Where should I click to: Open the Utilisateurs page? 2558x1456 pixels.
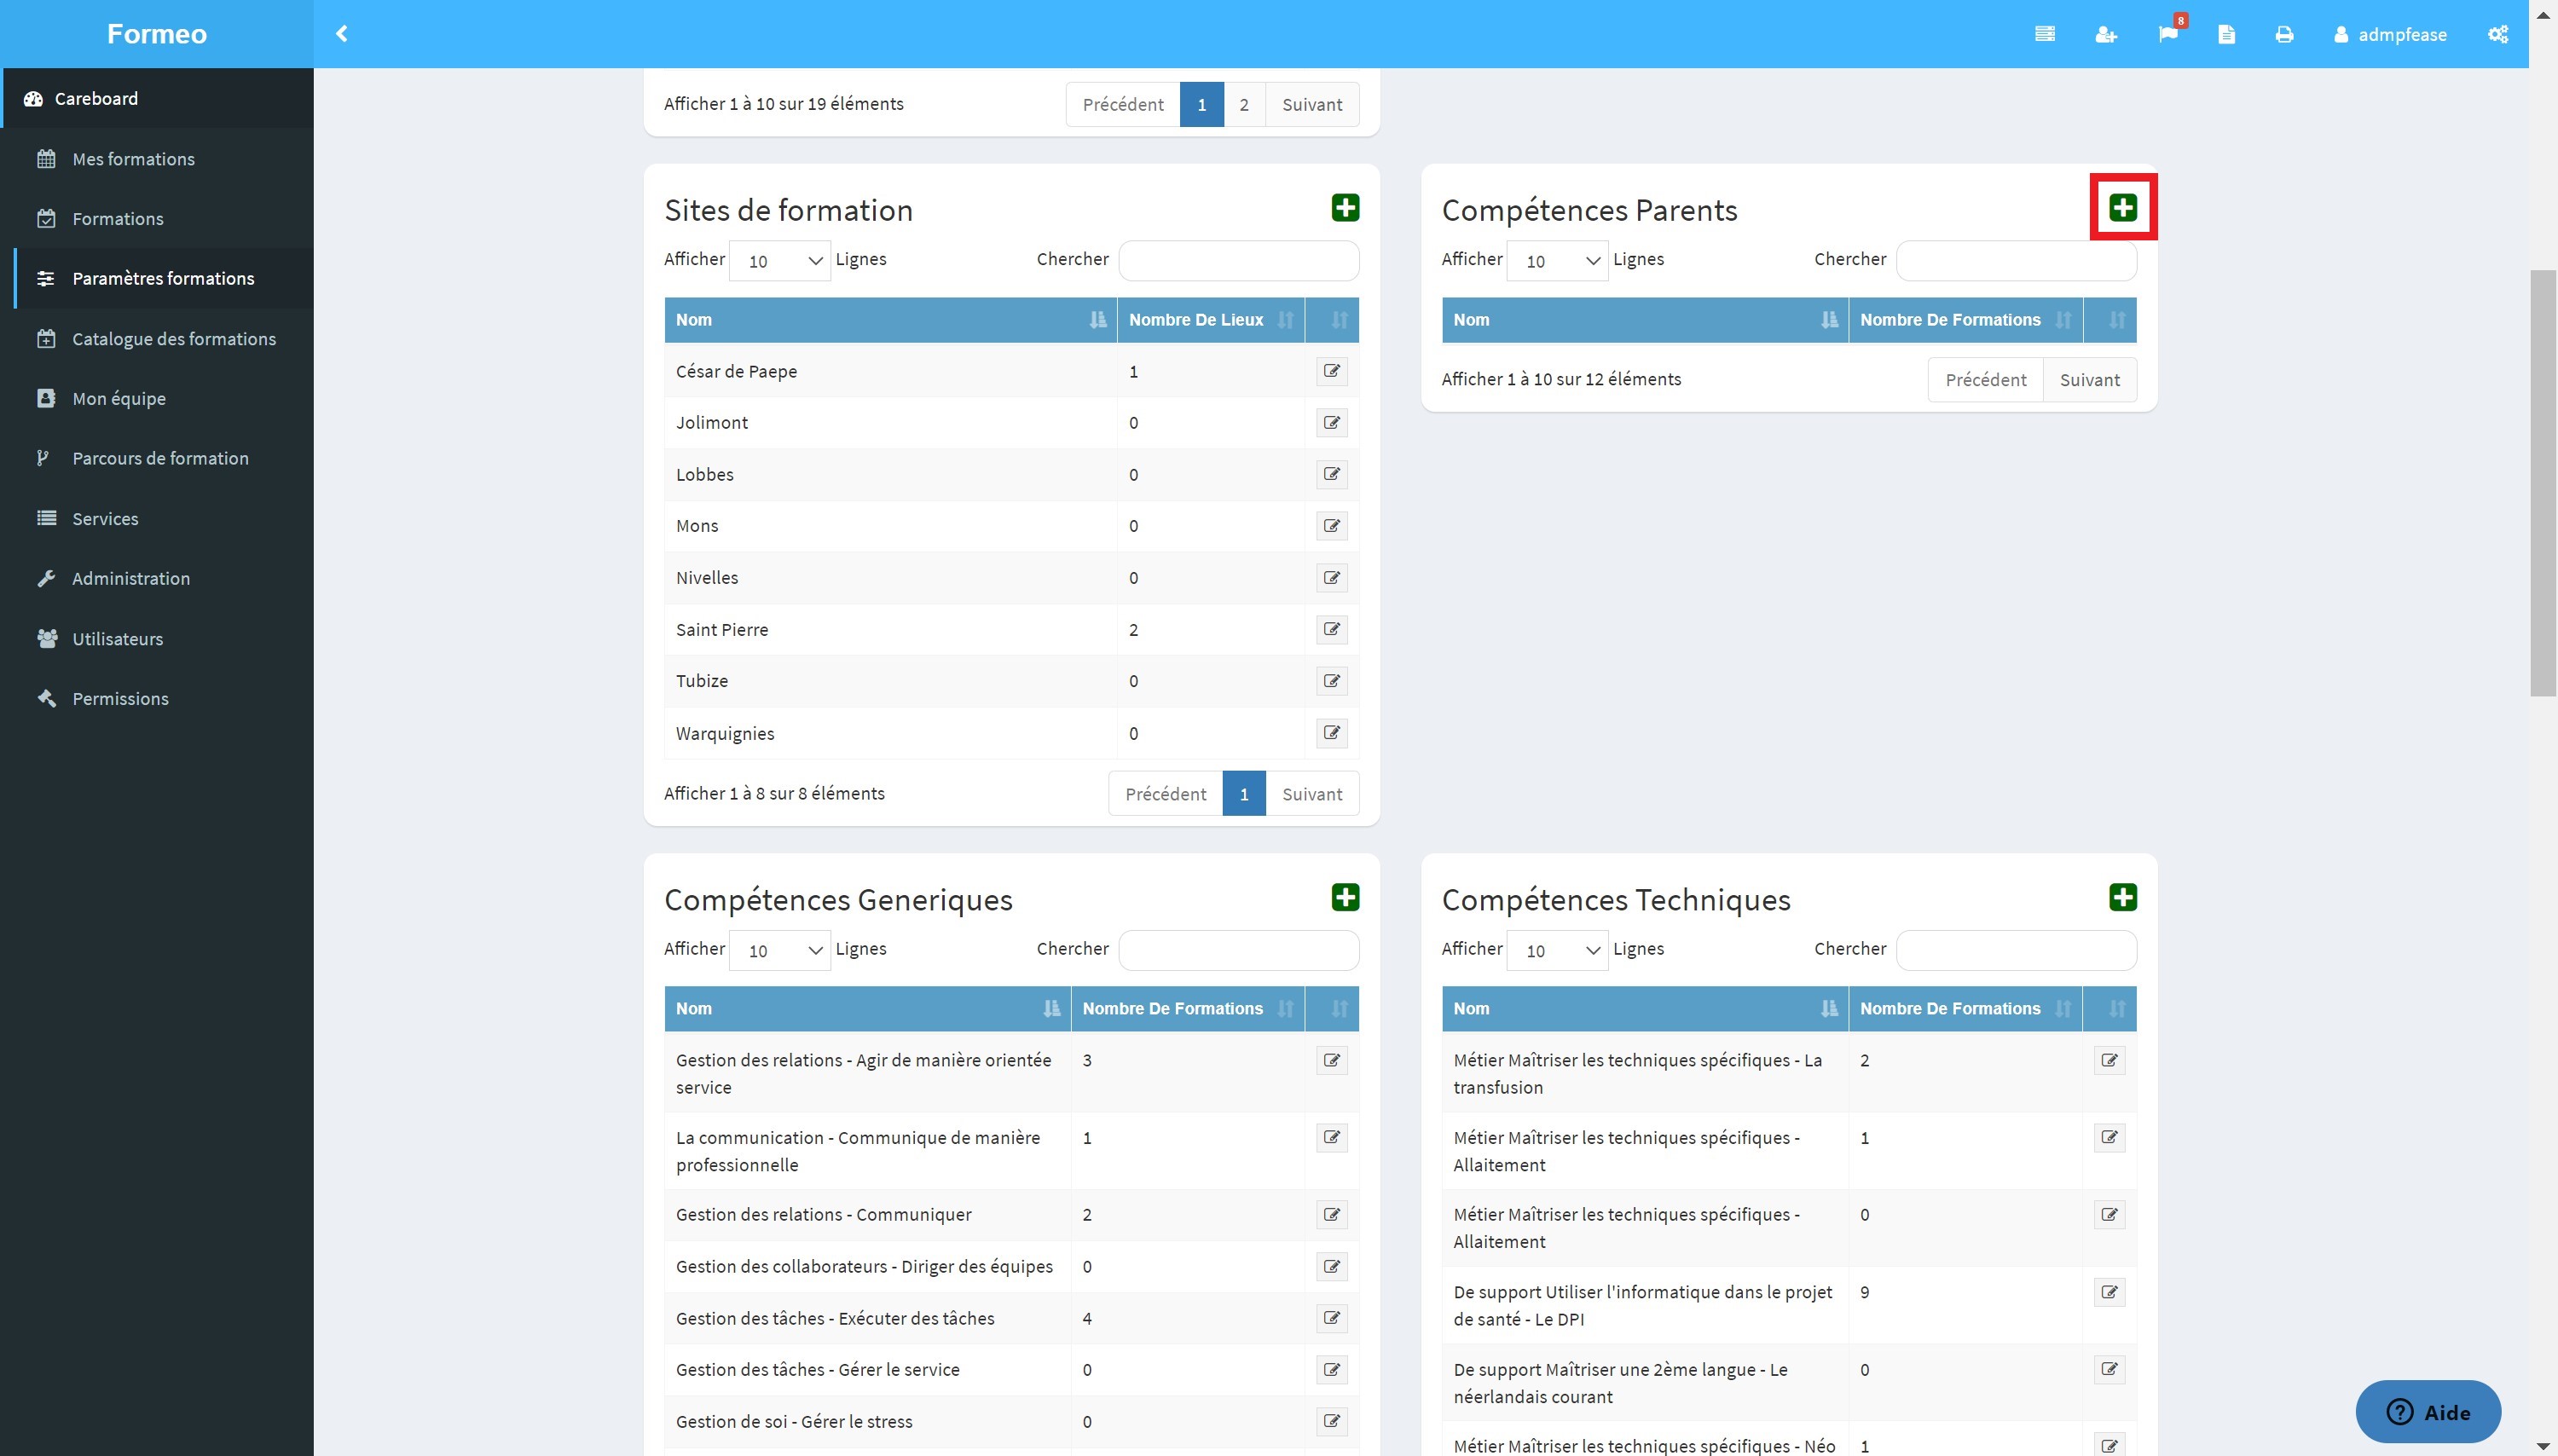click(158, 638)
